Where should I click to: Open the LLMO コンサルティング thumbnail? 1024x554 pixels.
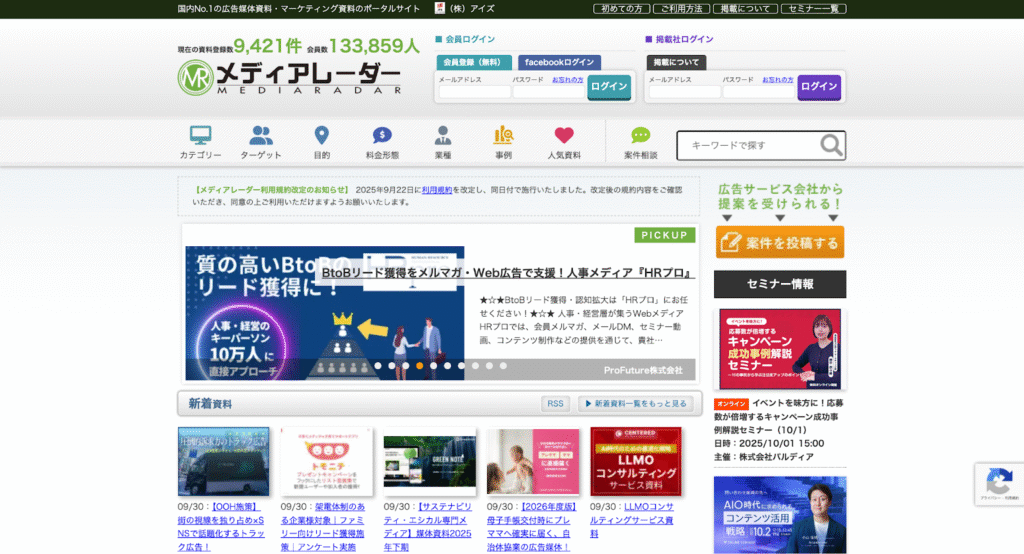[636, 461]
